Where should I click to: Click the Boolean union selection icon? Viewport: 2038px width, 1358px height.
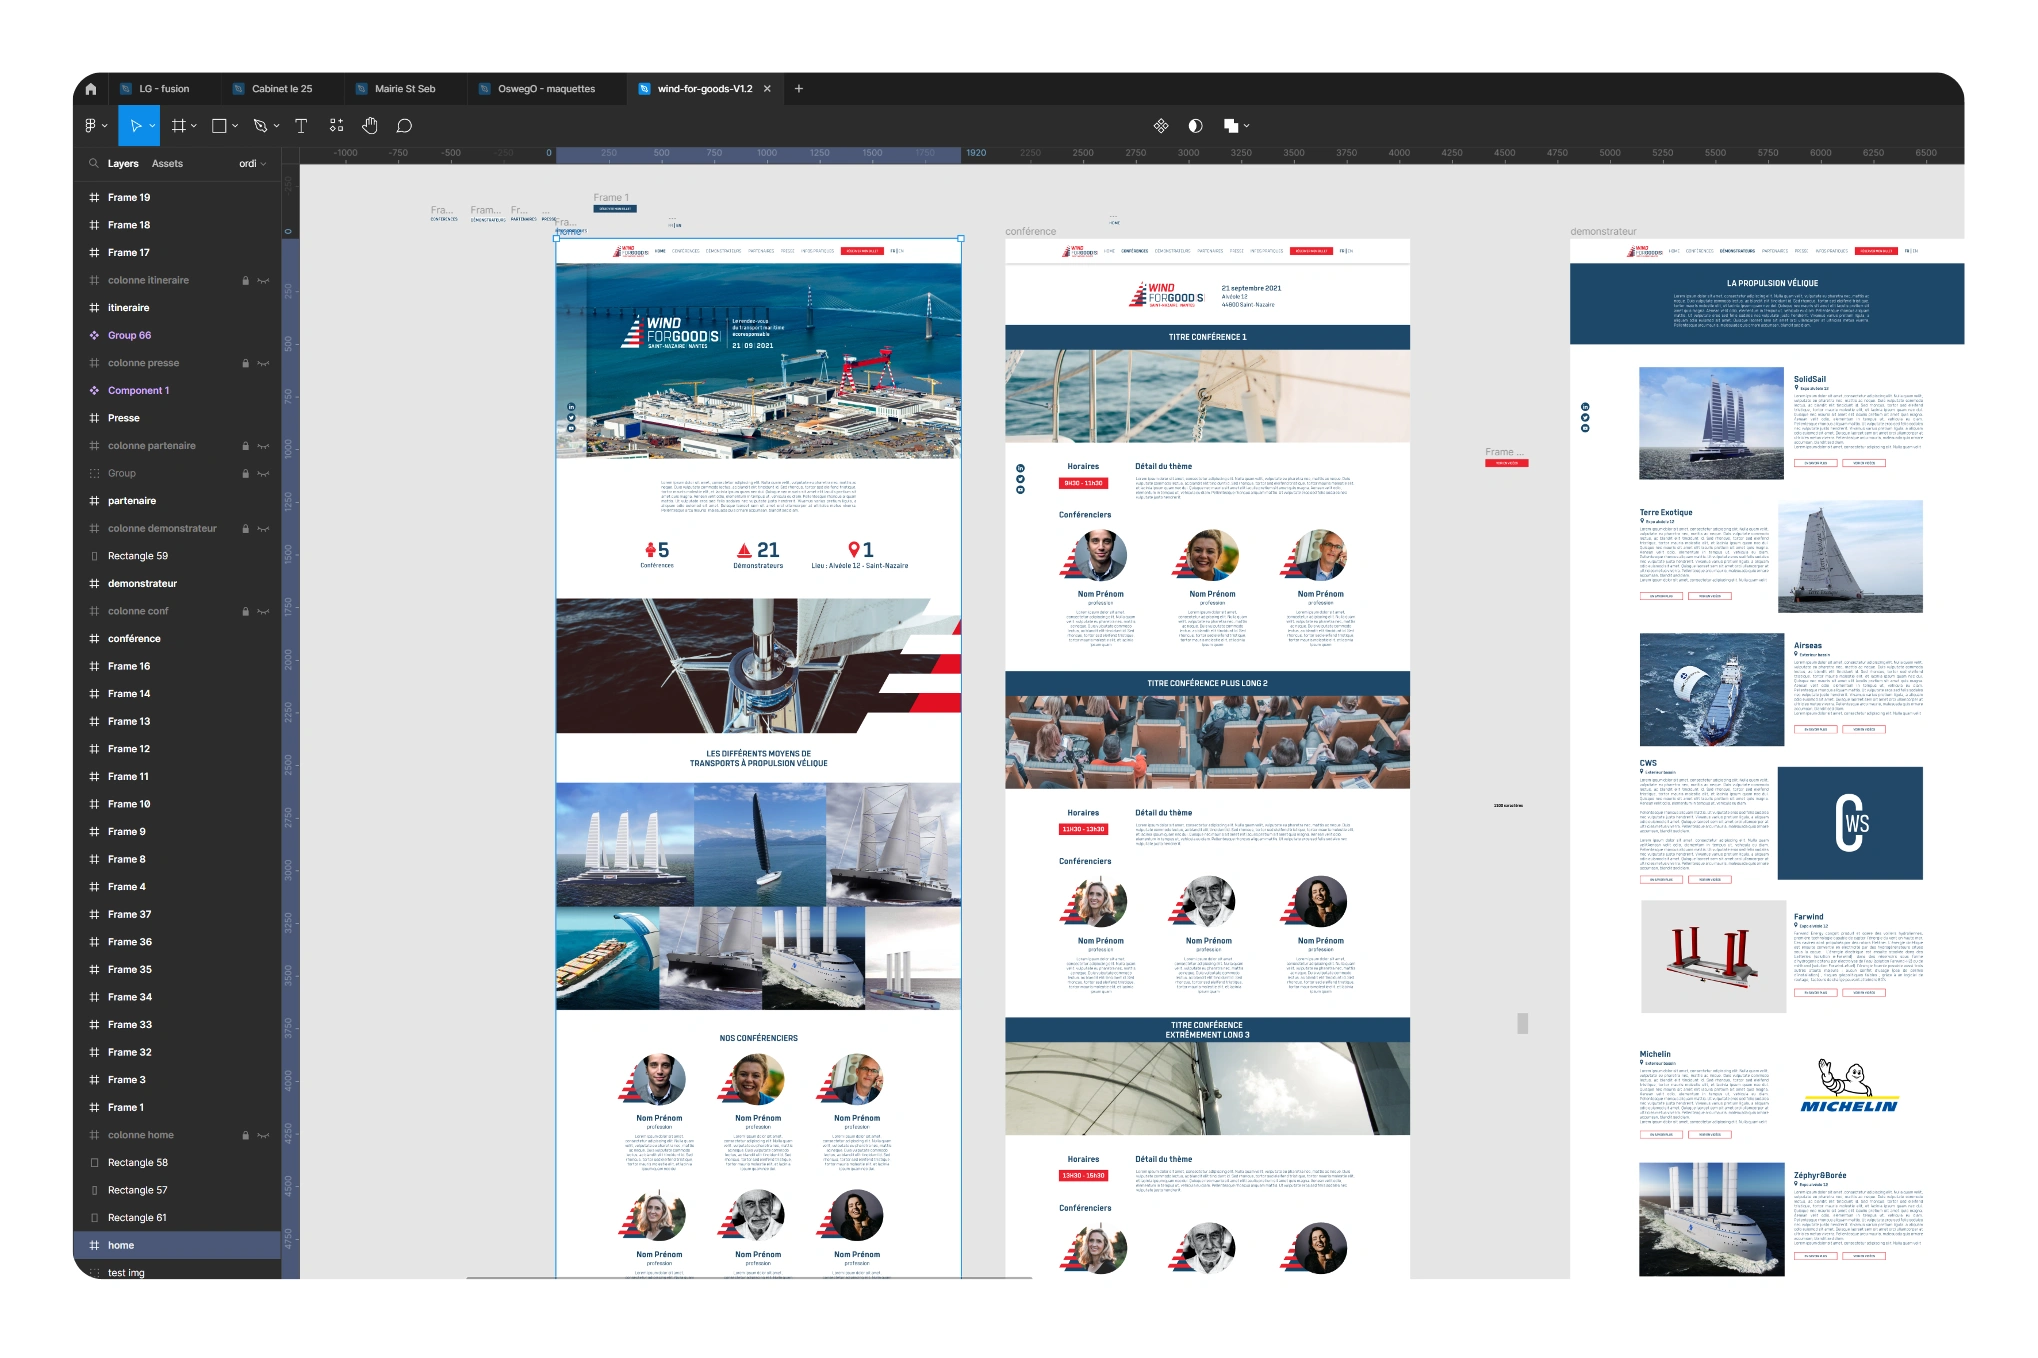coord(1231,126)
